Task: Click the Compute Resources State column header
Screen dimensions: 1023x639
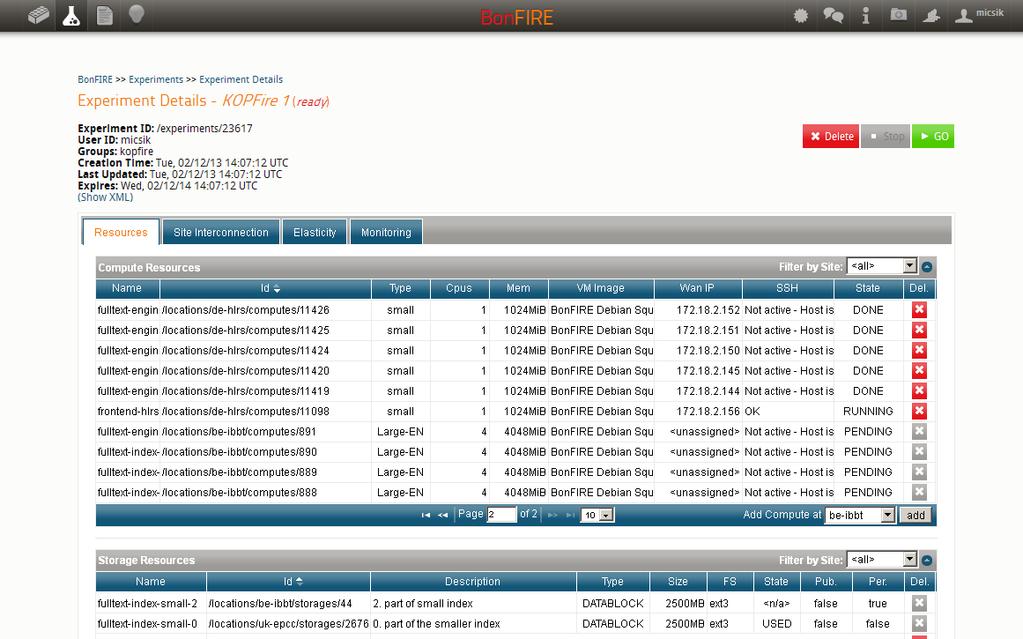Action: pos(868,288)
